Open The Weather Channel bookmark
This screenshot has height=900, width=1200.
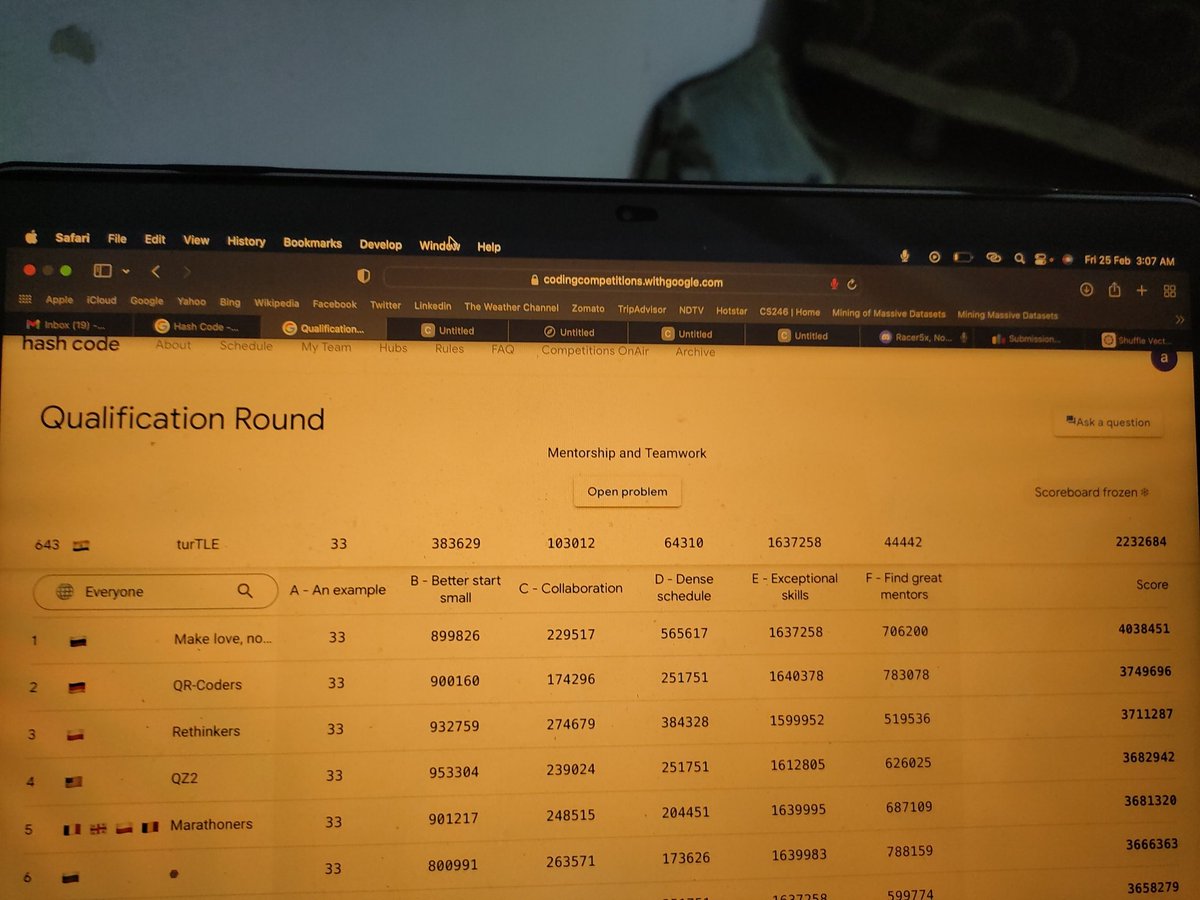pos(511,307)
